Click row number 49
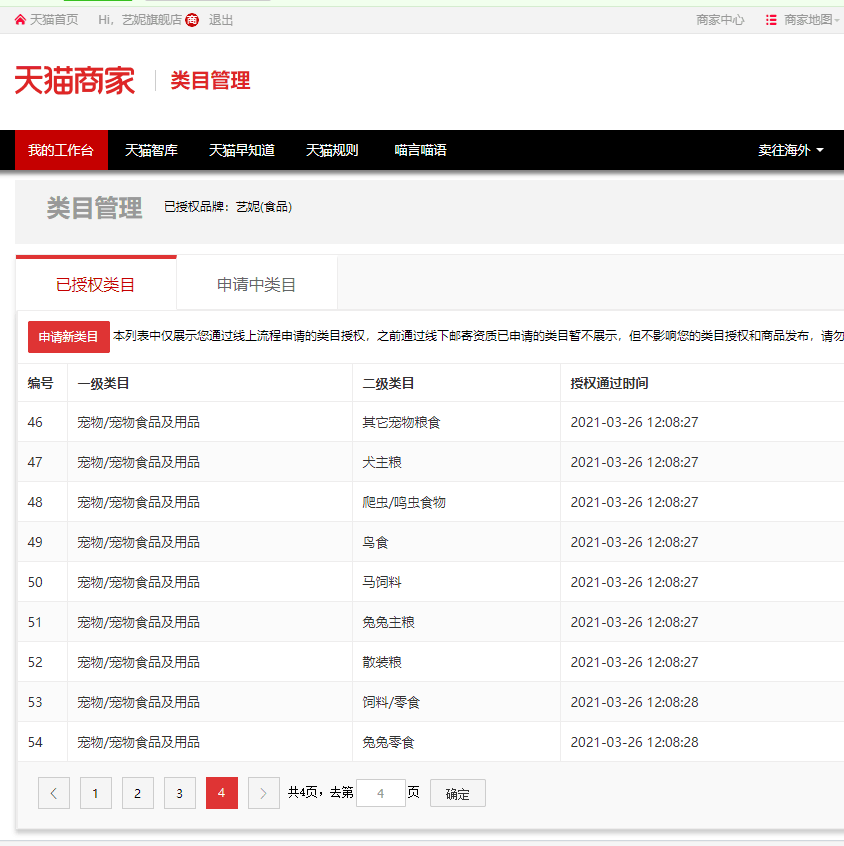The height and width of the screenshot is (846, 844). 35,542
